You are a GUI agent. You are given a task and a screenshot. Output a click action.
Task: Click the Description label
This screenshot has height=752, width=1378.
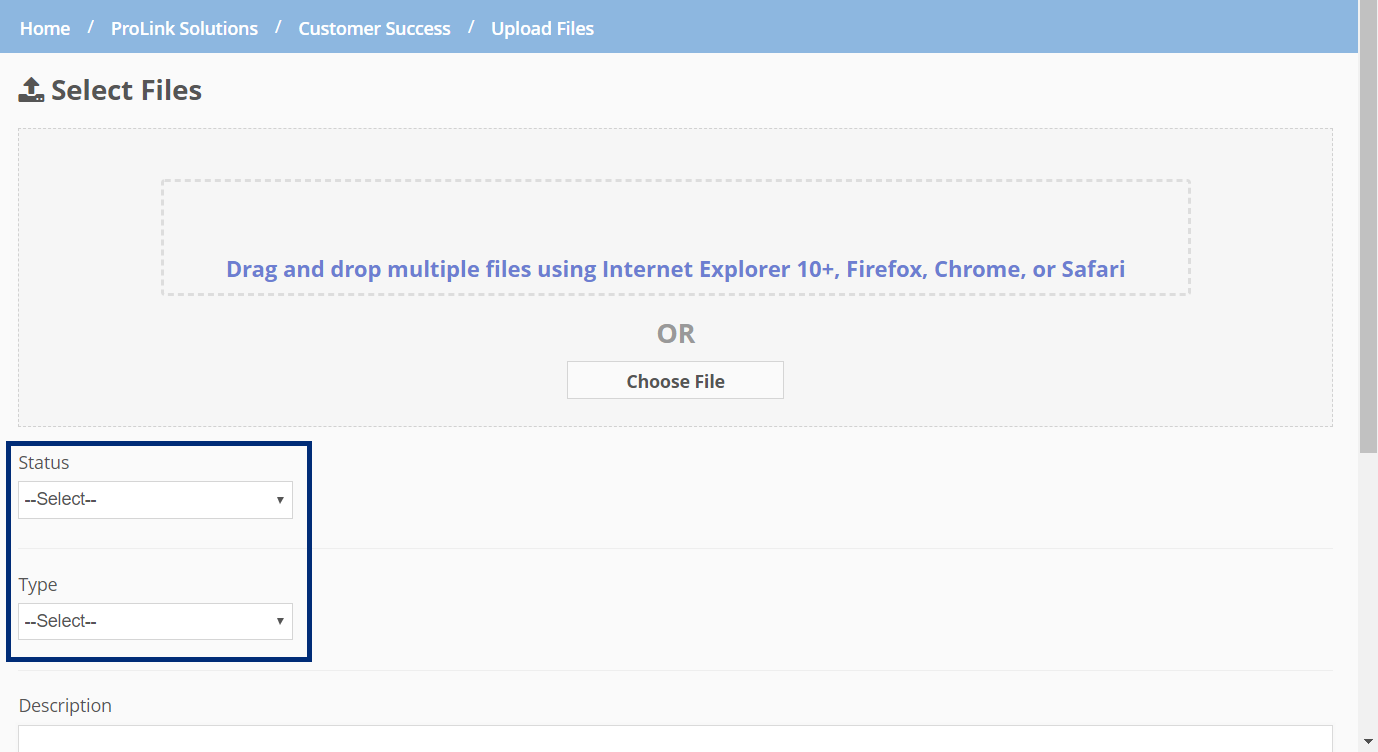(65, 706)
